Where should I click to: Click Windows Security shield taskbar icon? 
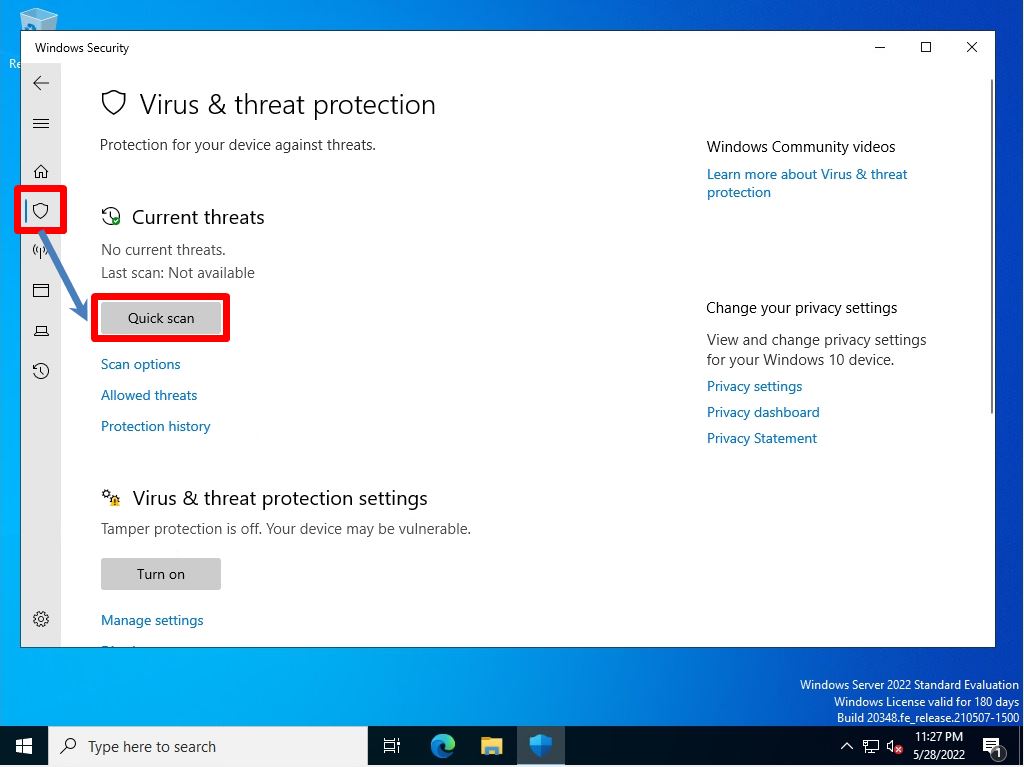(541, 746)
